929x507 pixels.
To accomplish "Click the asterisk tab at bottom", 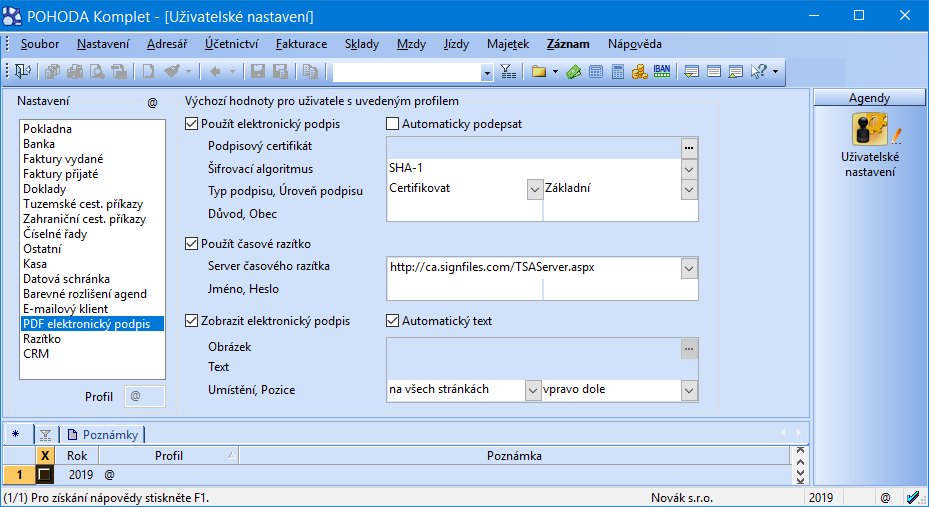I will 16,435.
